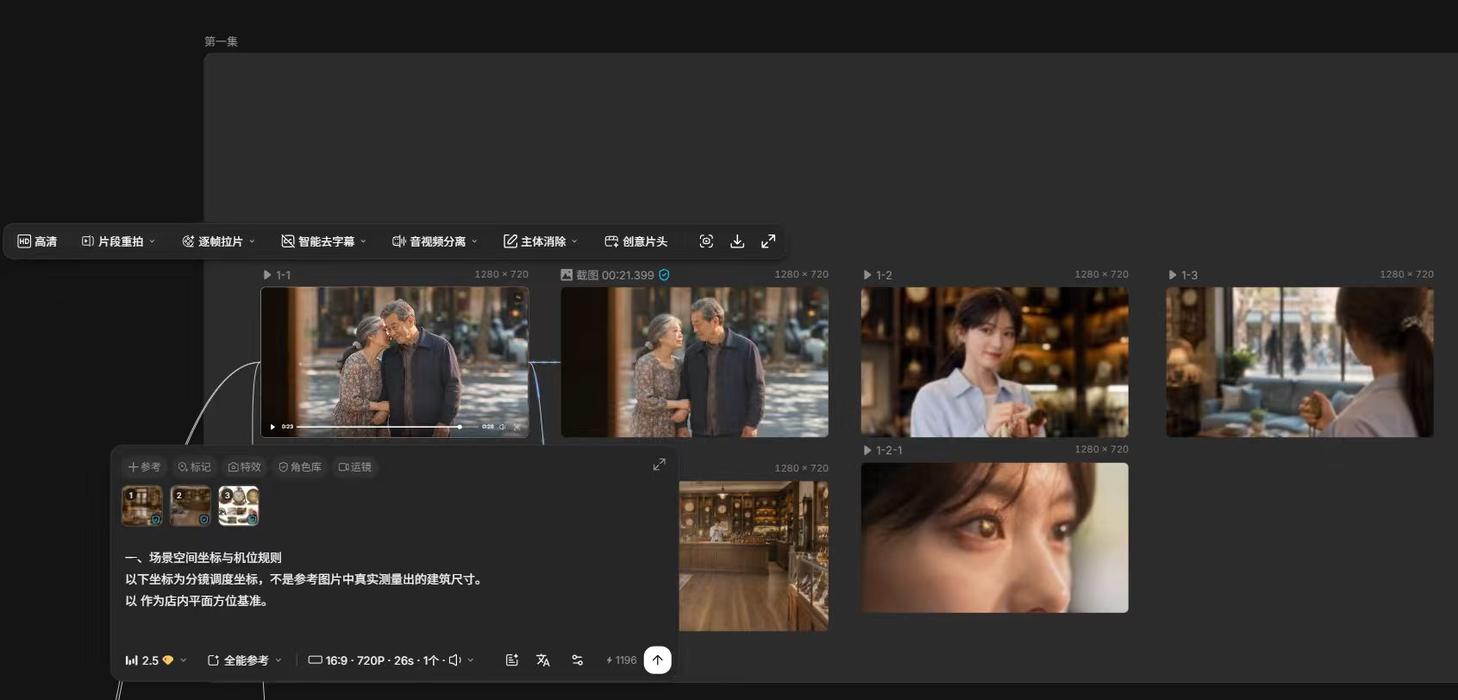The width and height of the screenshot is (1458, 700).
Task: Click 1280 × 720 label above 1-3
Action: point(1406,274)
